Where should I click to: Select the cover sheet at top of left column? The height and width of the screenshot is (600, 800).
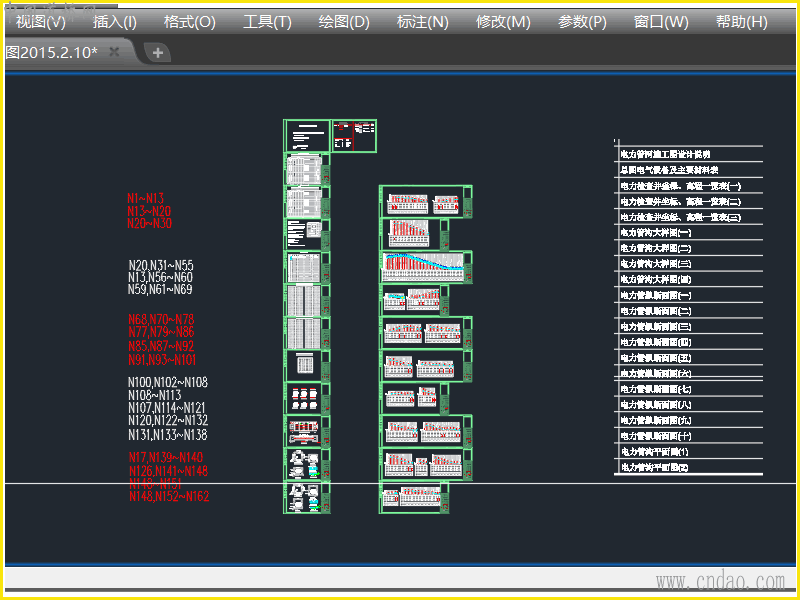pos(307,136)
